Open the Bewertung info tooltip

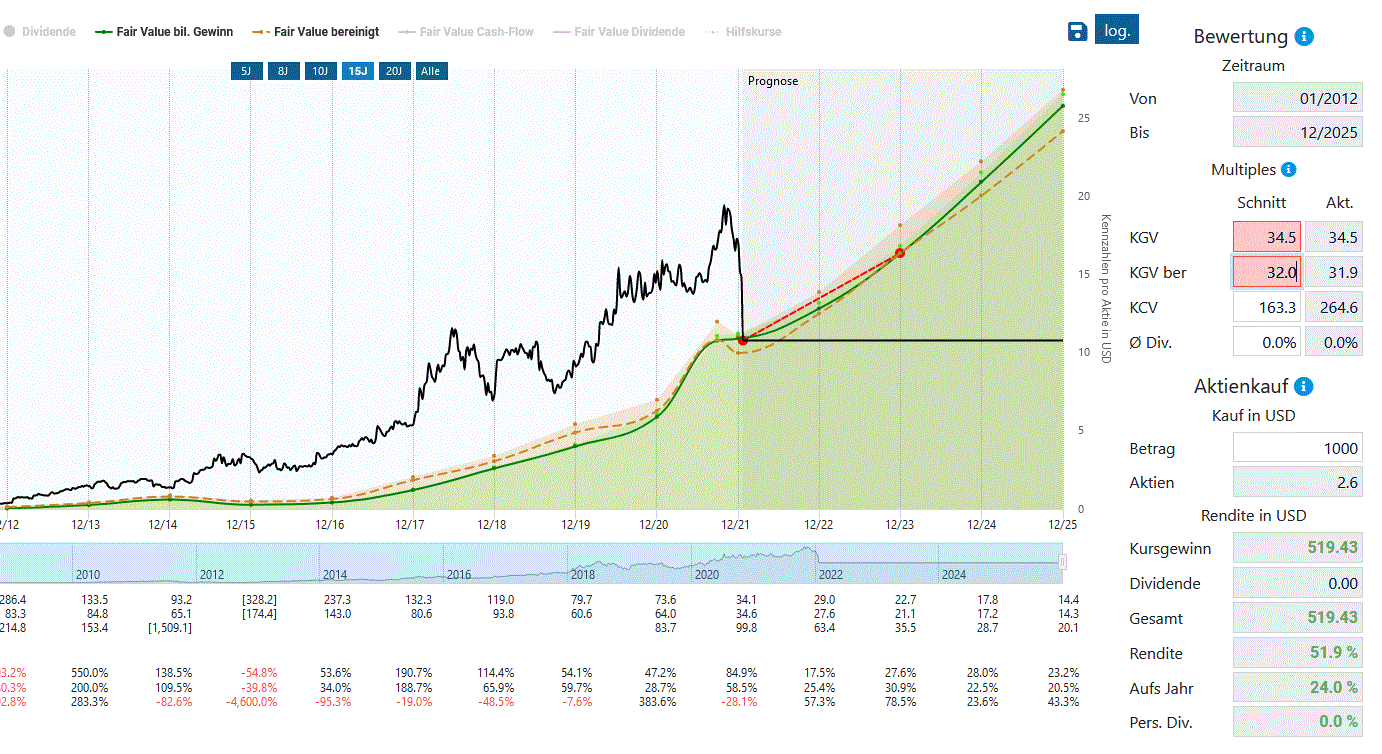point(1303,36)
